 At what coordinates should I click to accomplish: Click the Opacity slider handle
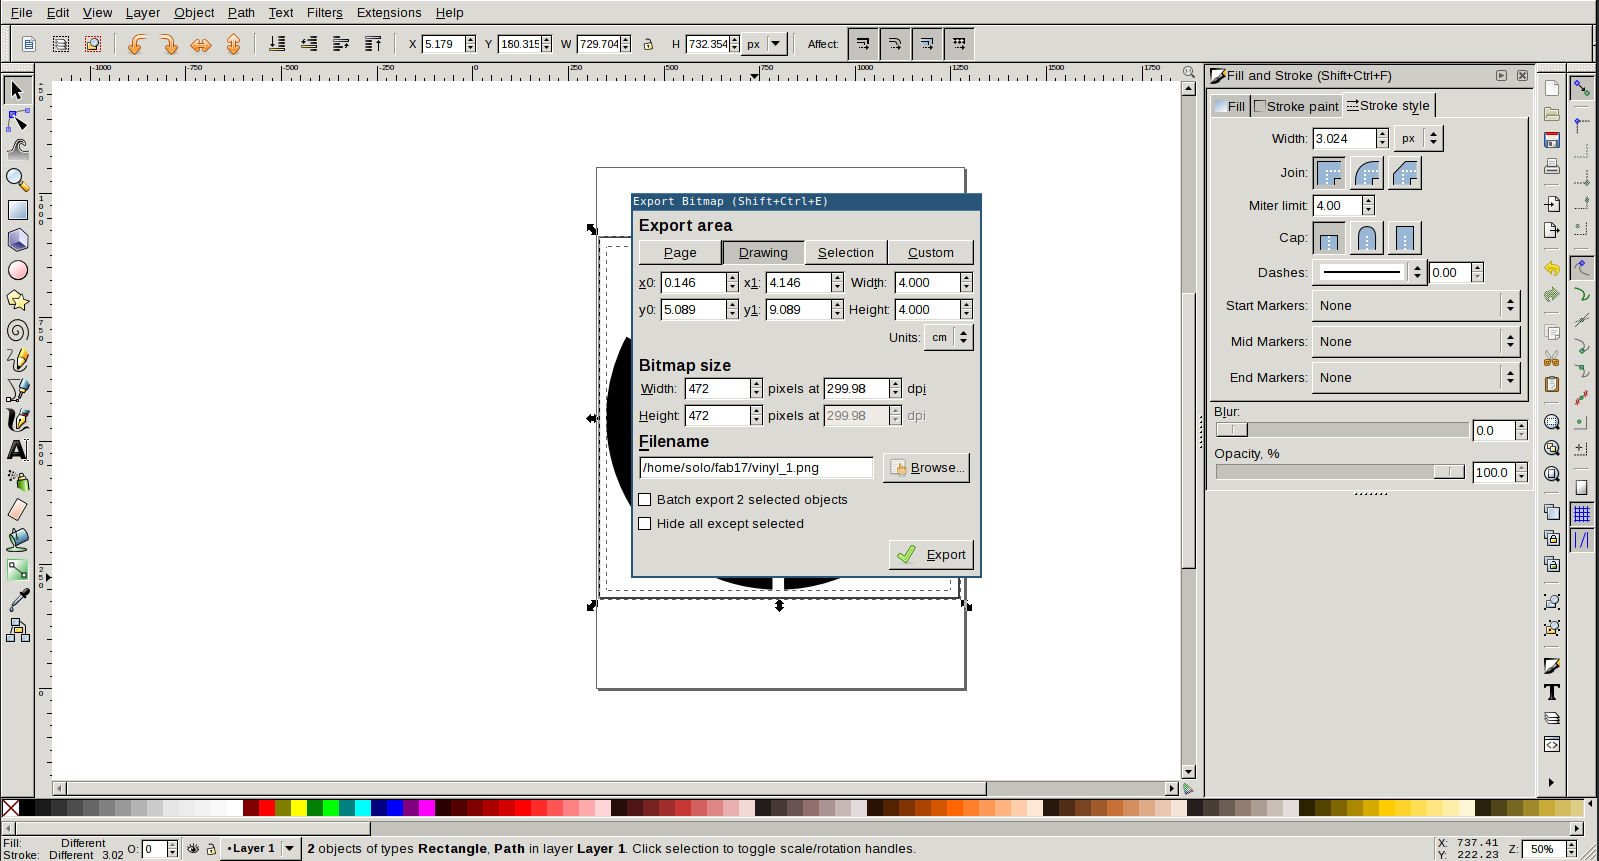point(1448,472)
